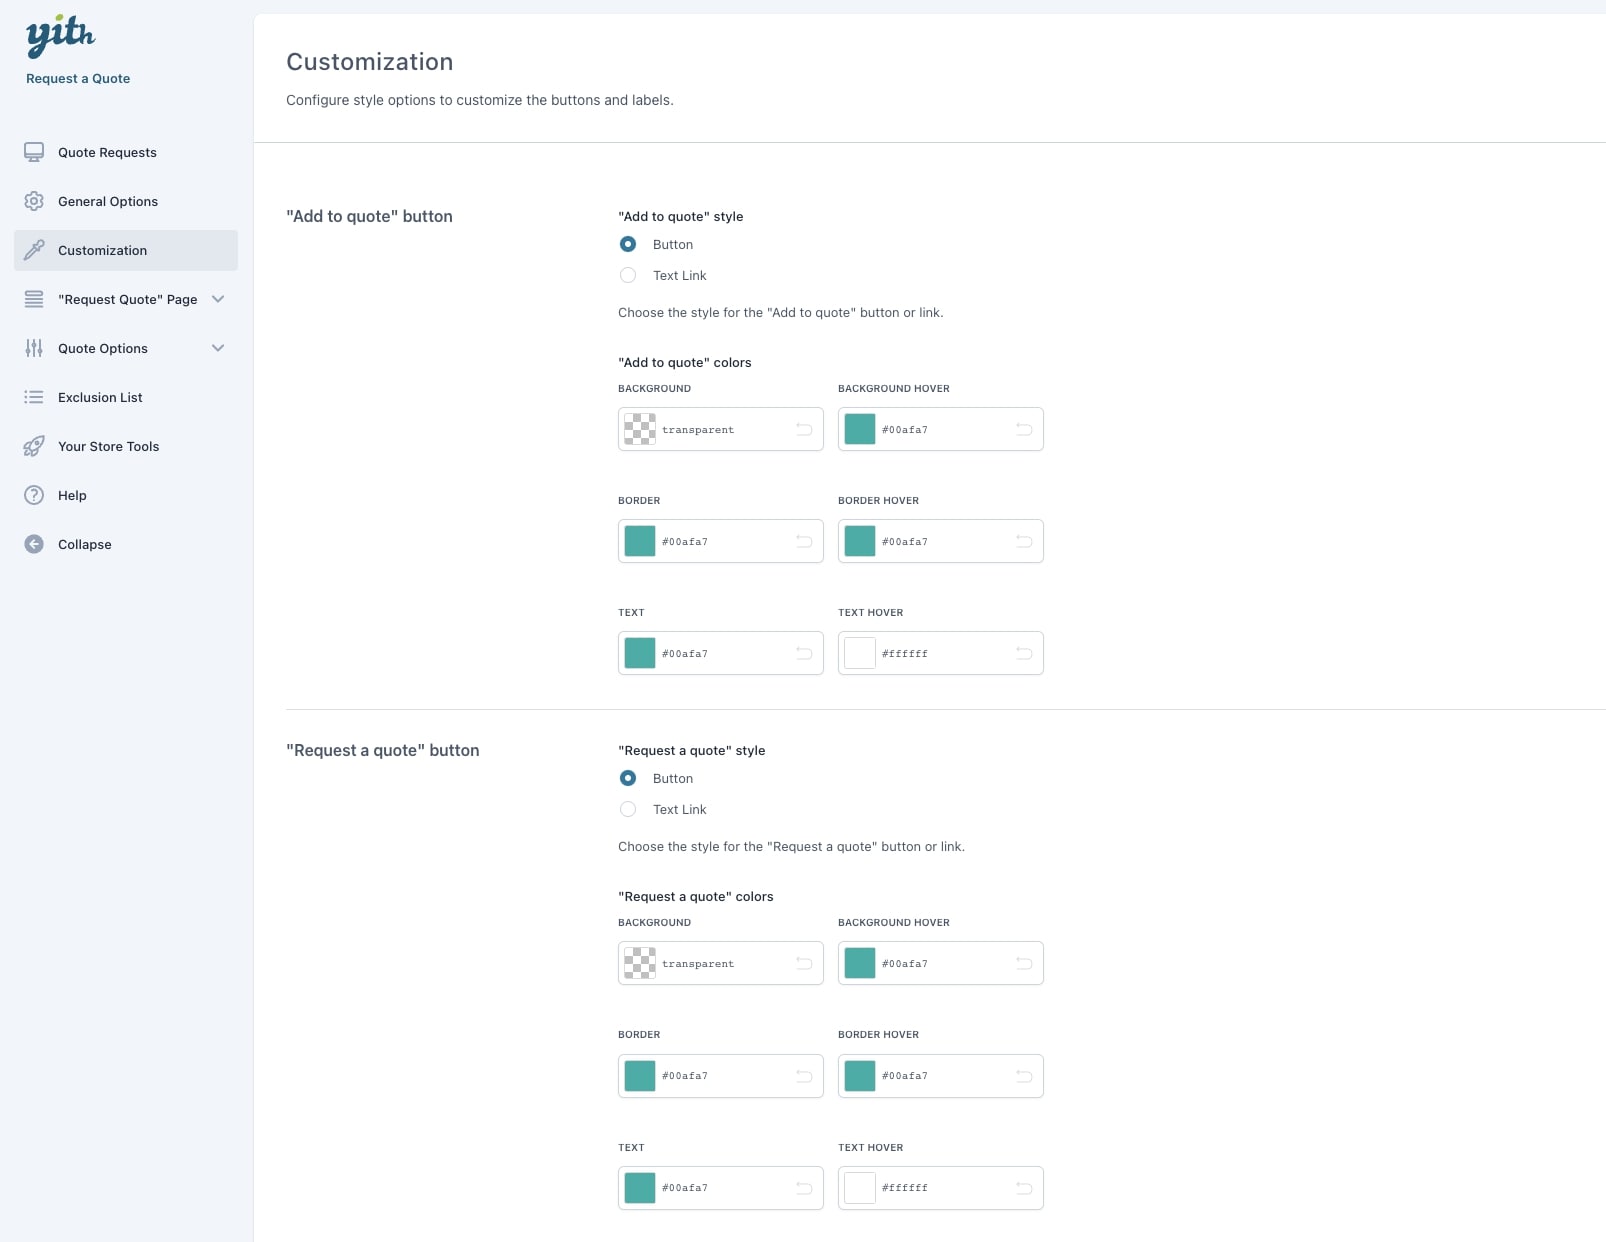Select Text Link for Add to quote style
This screenshot has width=1606, height=1242.
(x=628, y=275)
